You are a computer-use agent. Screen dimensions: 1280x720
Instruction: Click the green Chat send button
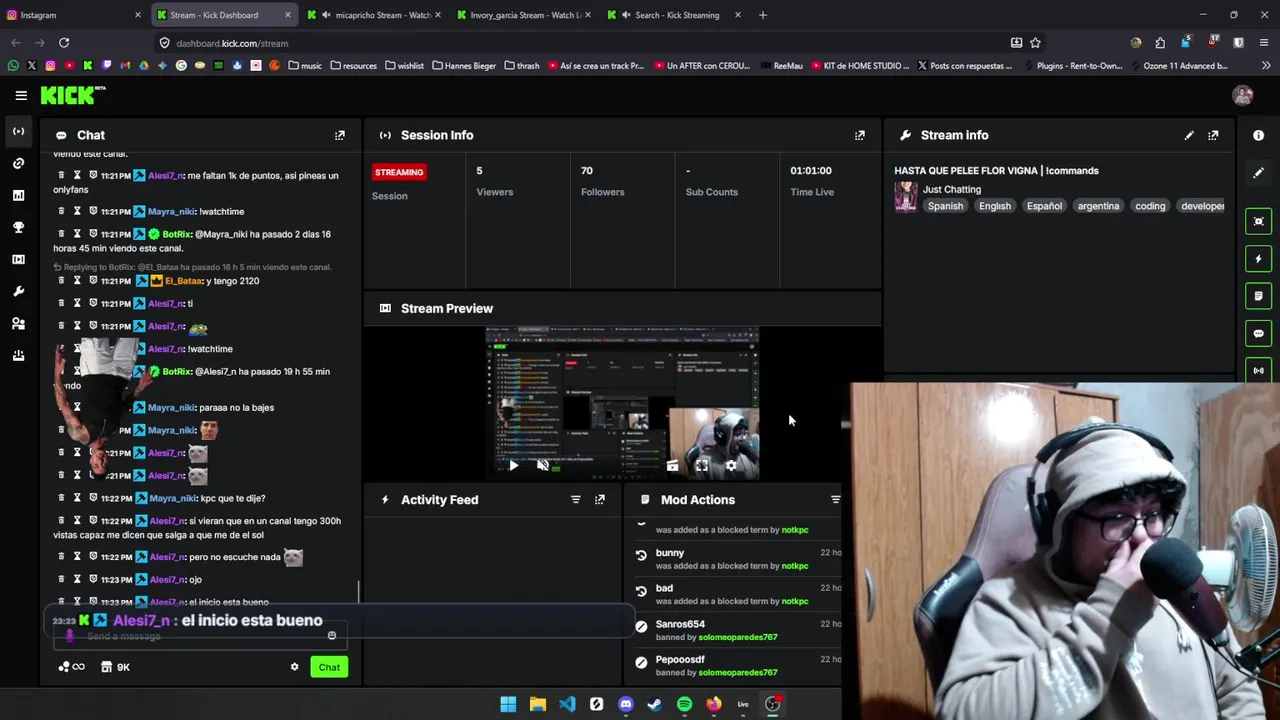(x=329, y=667)
